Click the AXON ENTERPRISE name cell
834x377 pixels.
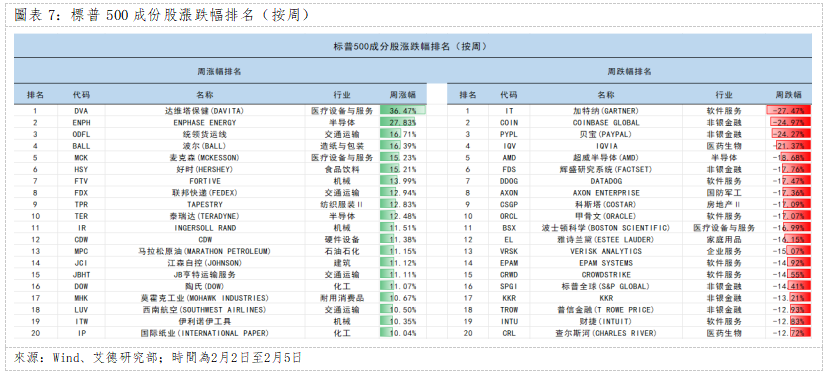click(x=605, y=193)
